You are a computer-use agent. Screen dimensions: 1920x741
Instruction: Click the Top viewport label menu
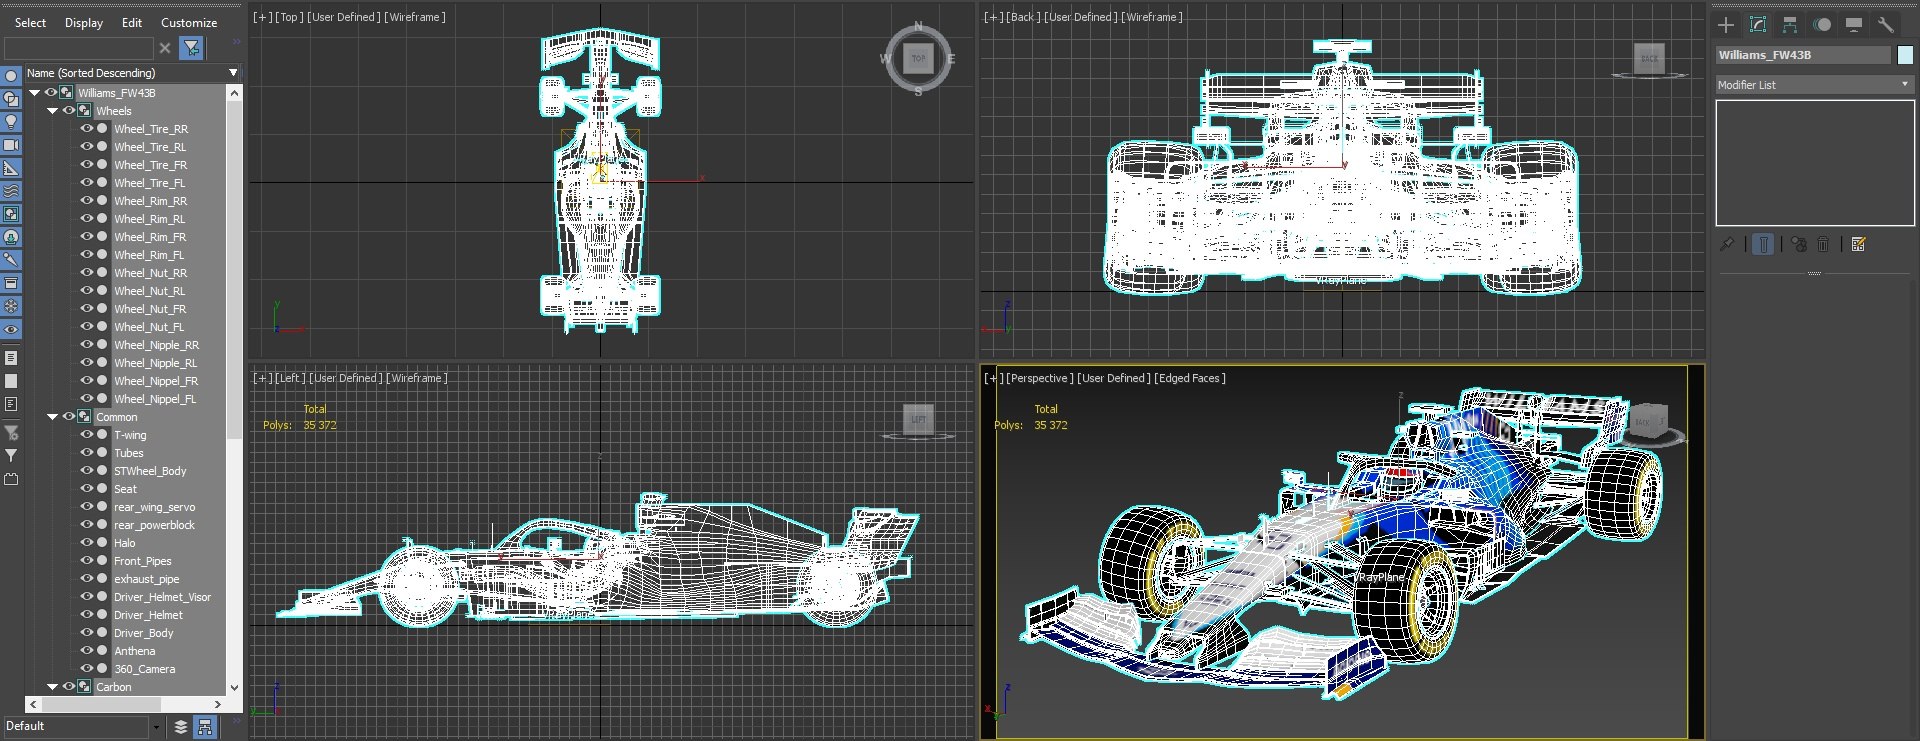click(289, 17)
